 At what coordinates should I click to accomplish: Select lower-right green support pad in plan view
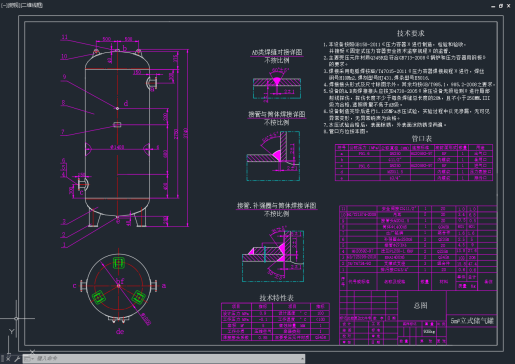click(138, 297)
